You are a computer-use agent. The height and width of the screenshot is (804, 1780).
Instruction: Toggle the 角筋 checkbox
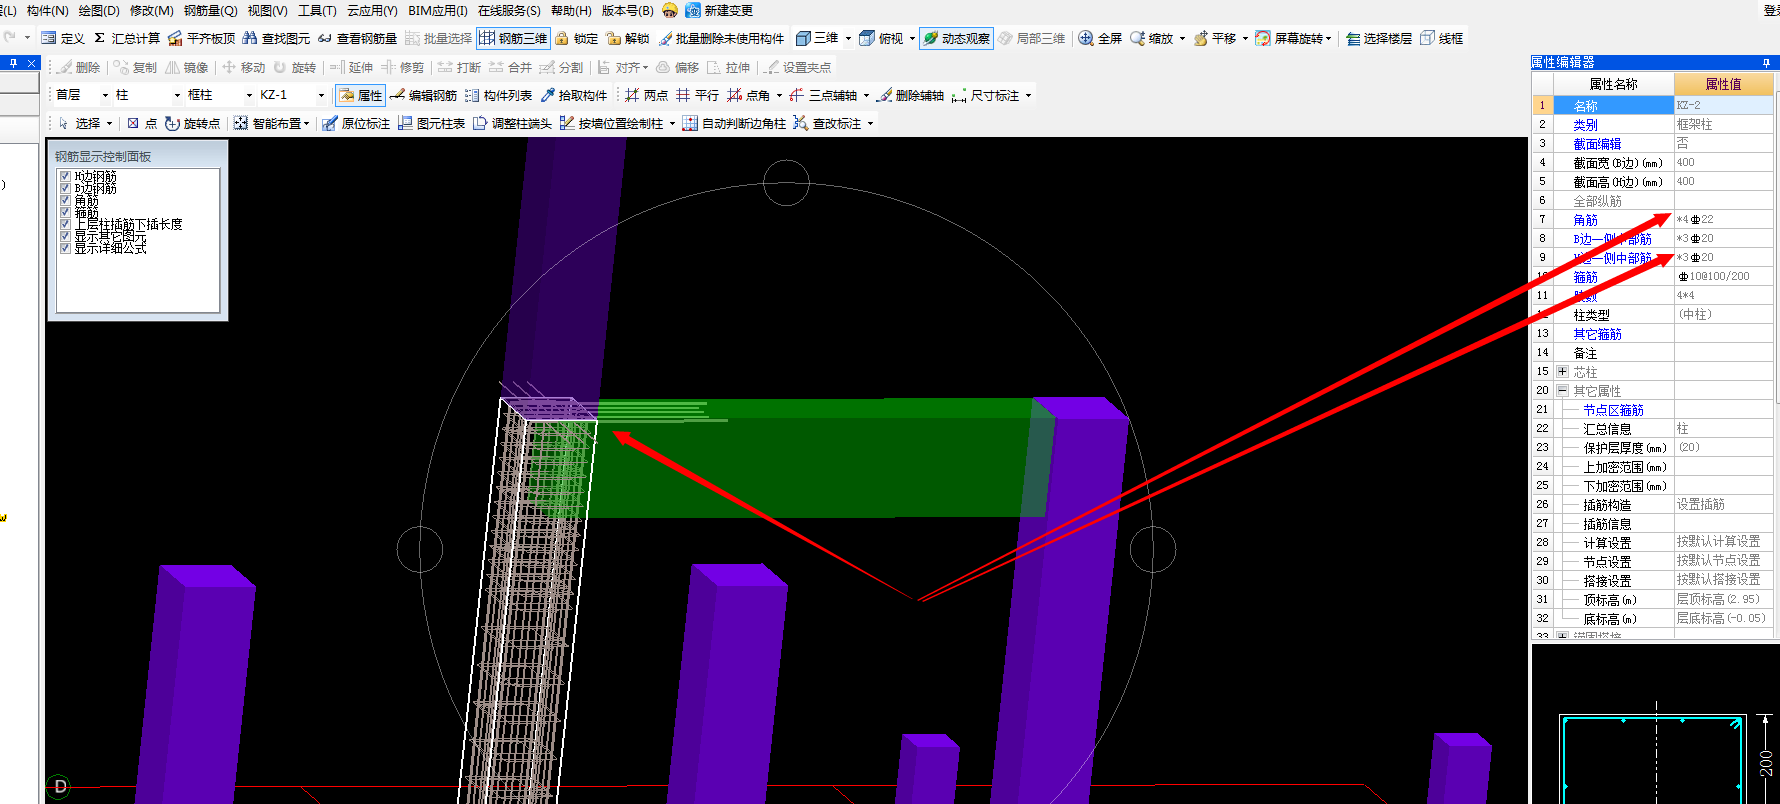point(65,200)
